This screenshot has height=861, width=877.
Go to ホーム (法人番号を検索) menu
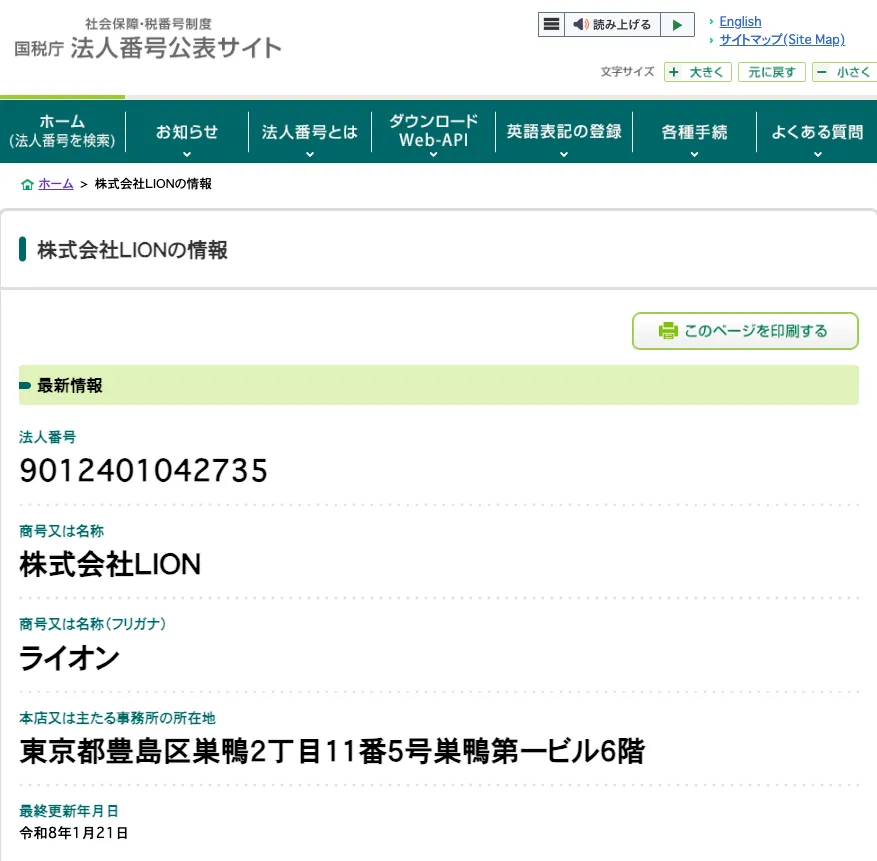pyautogui.click(x=62, y=131)
